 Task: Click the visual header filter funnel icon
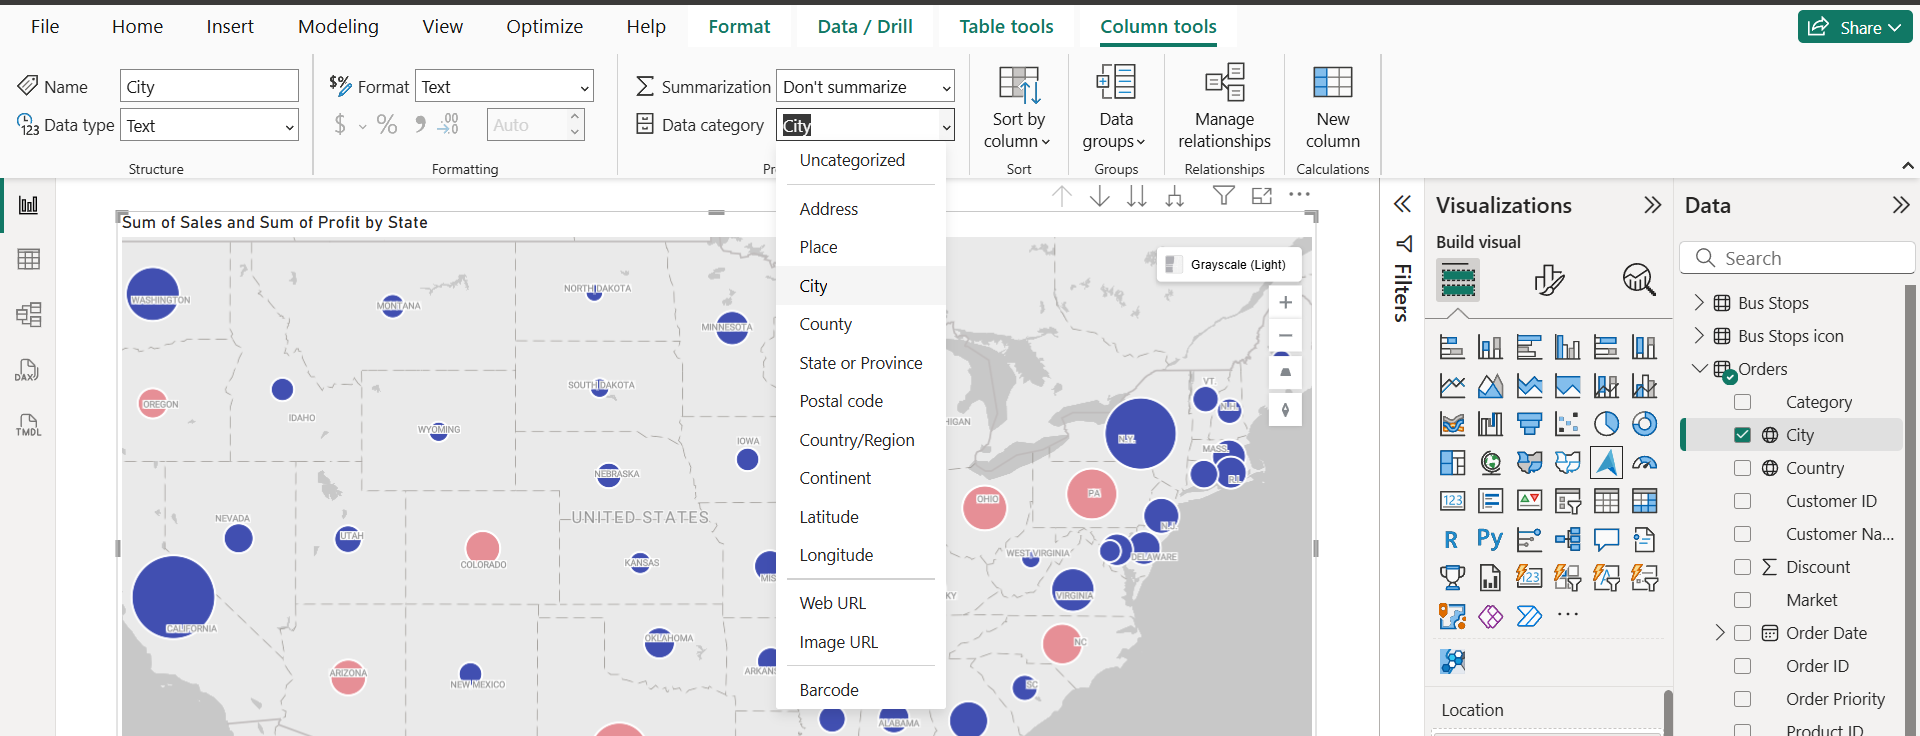tap(1223, 196)
